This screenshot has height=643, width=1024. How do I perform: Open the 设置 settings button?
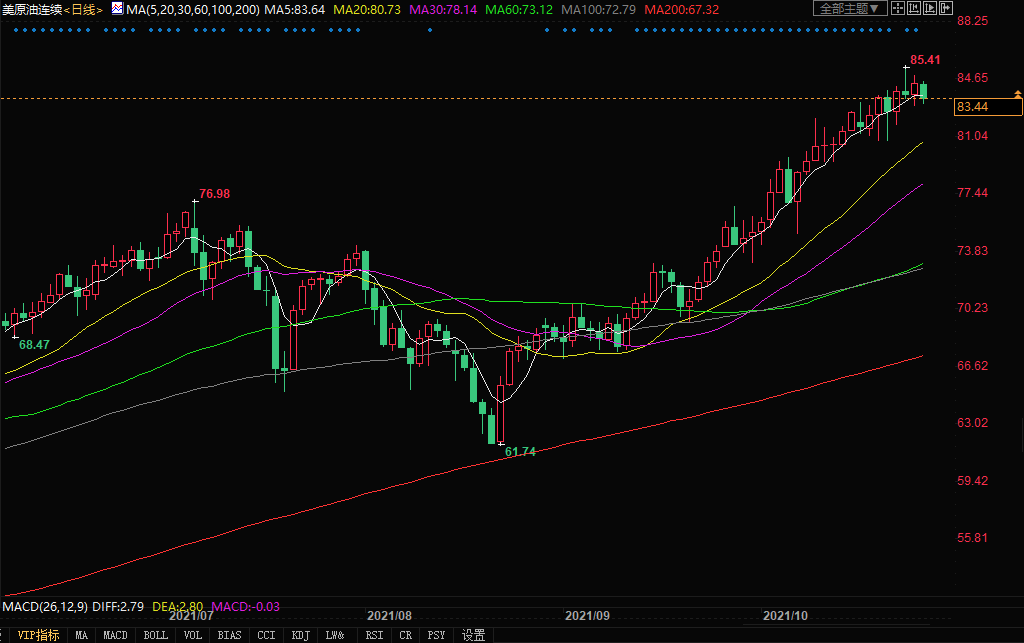473,635
